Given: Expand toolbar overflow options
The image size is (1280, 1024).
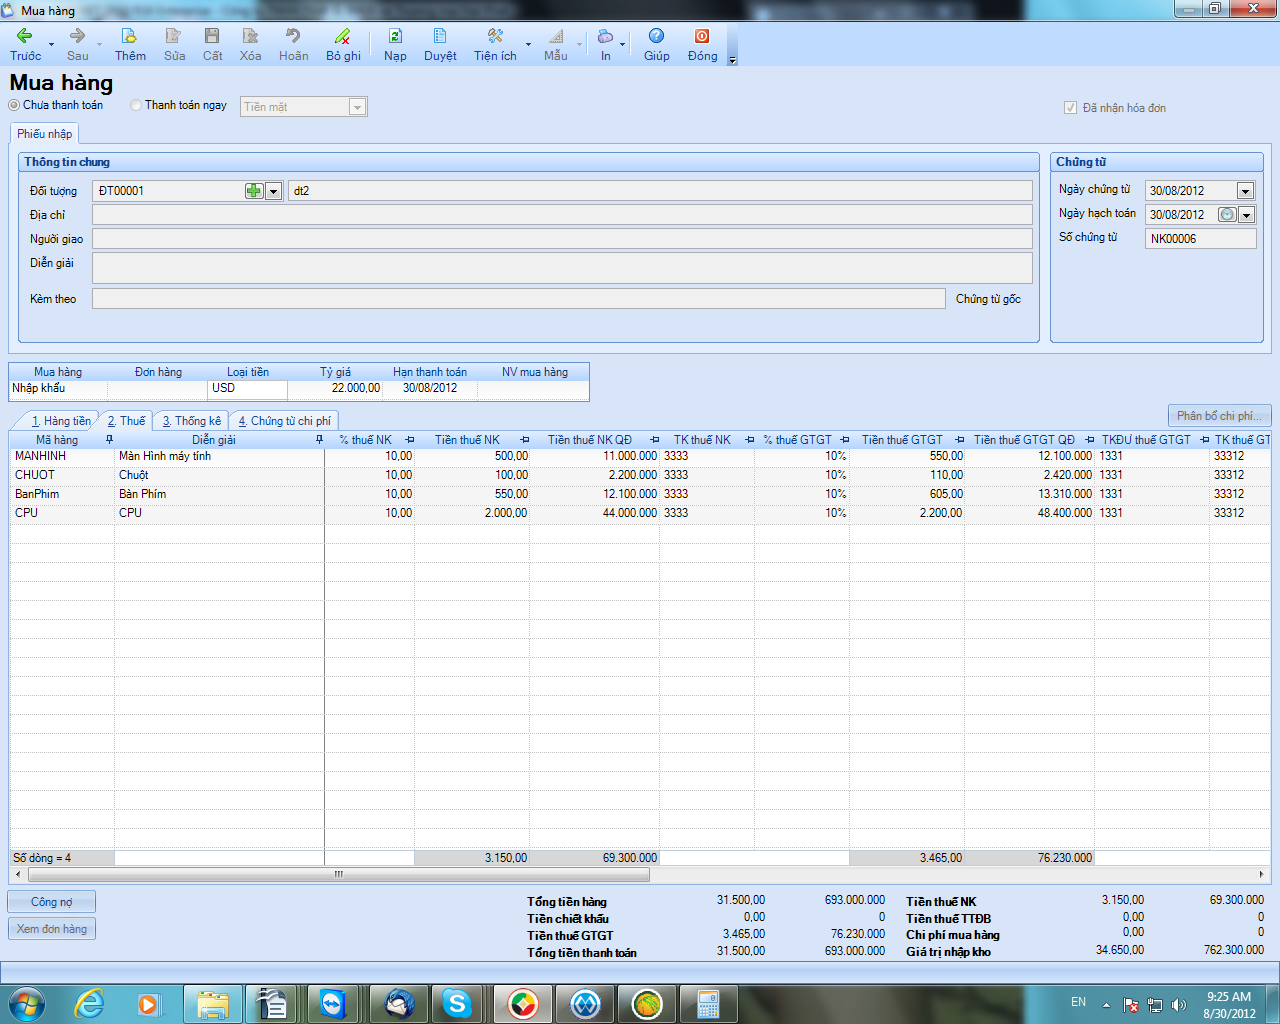Looking at the screenshot, I should tap(732, 60).
